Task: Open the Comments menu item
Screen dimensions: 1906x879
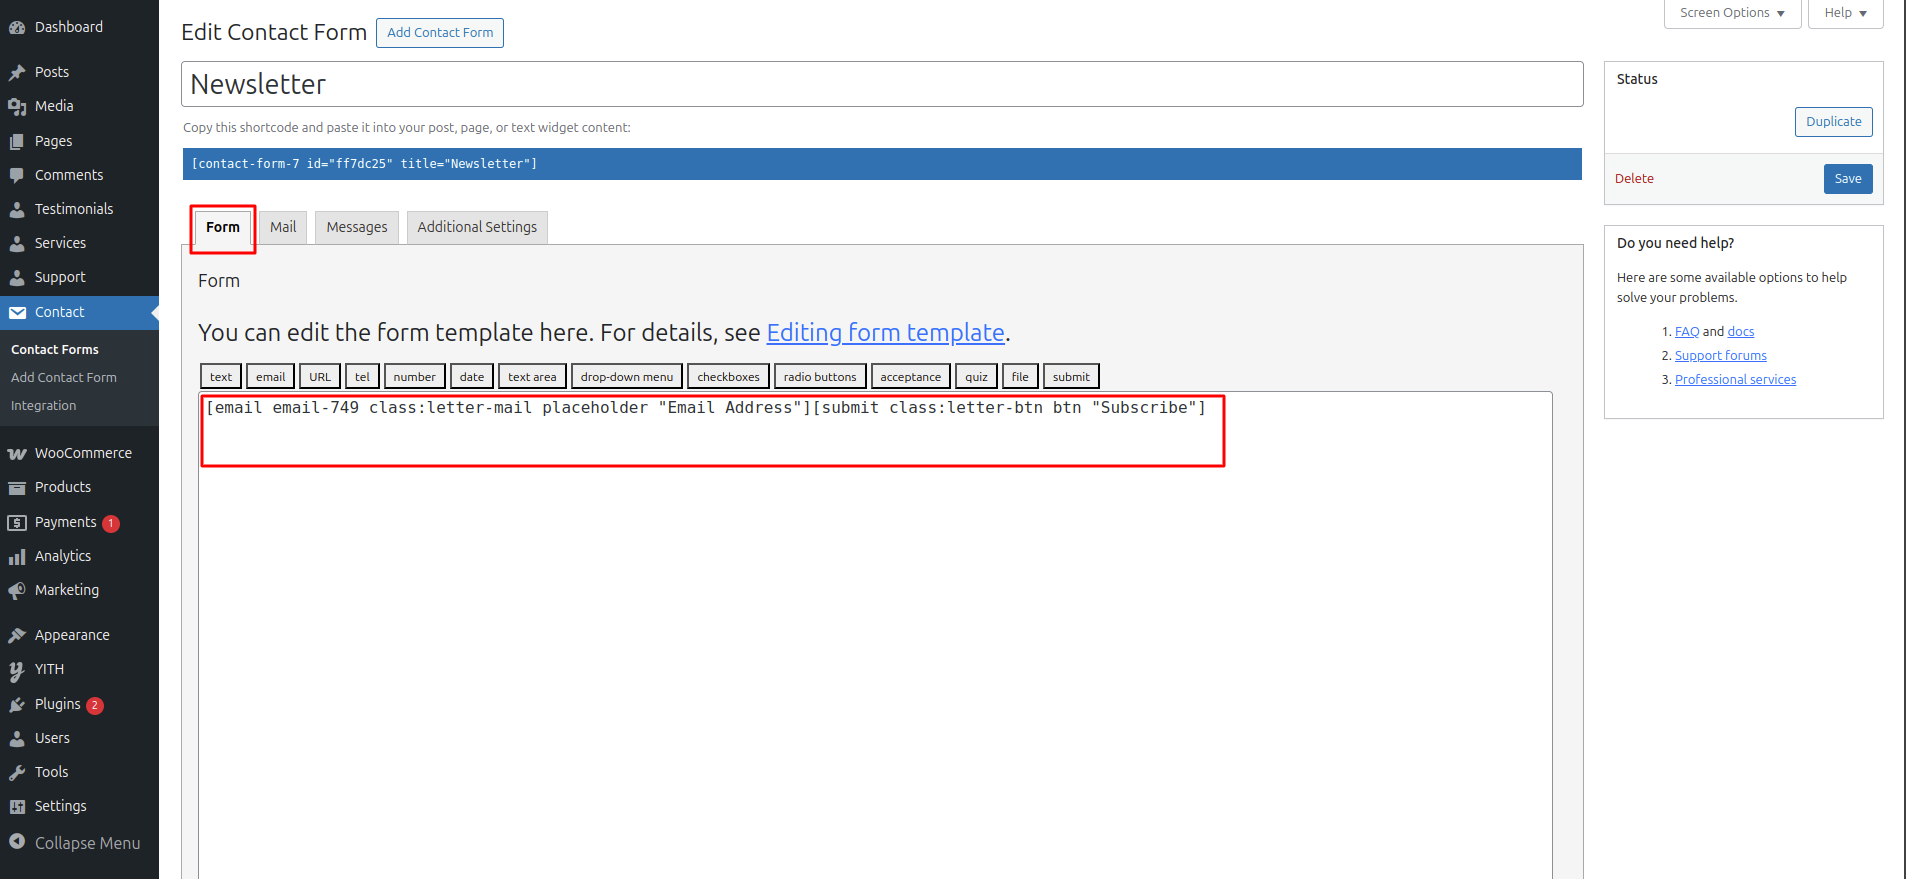Action: coord(79,176)
